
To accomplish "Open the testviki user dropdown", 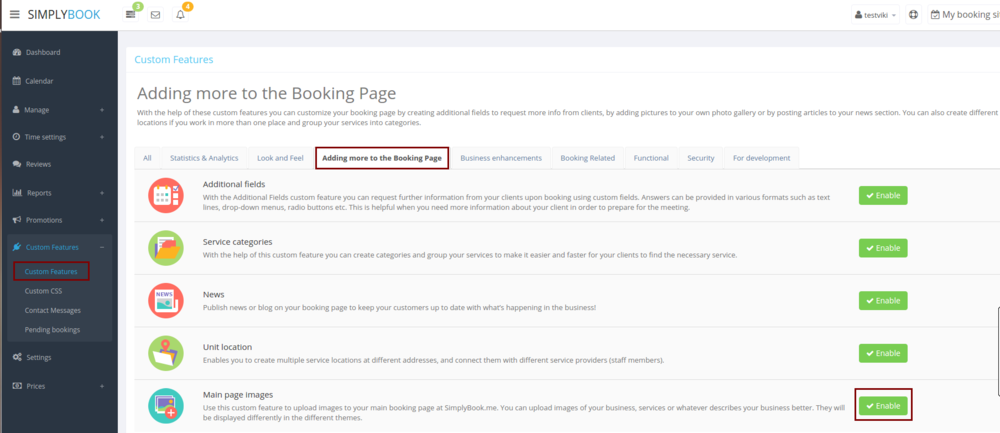I will click(874, 15).
